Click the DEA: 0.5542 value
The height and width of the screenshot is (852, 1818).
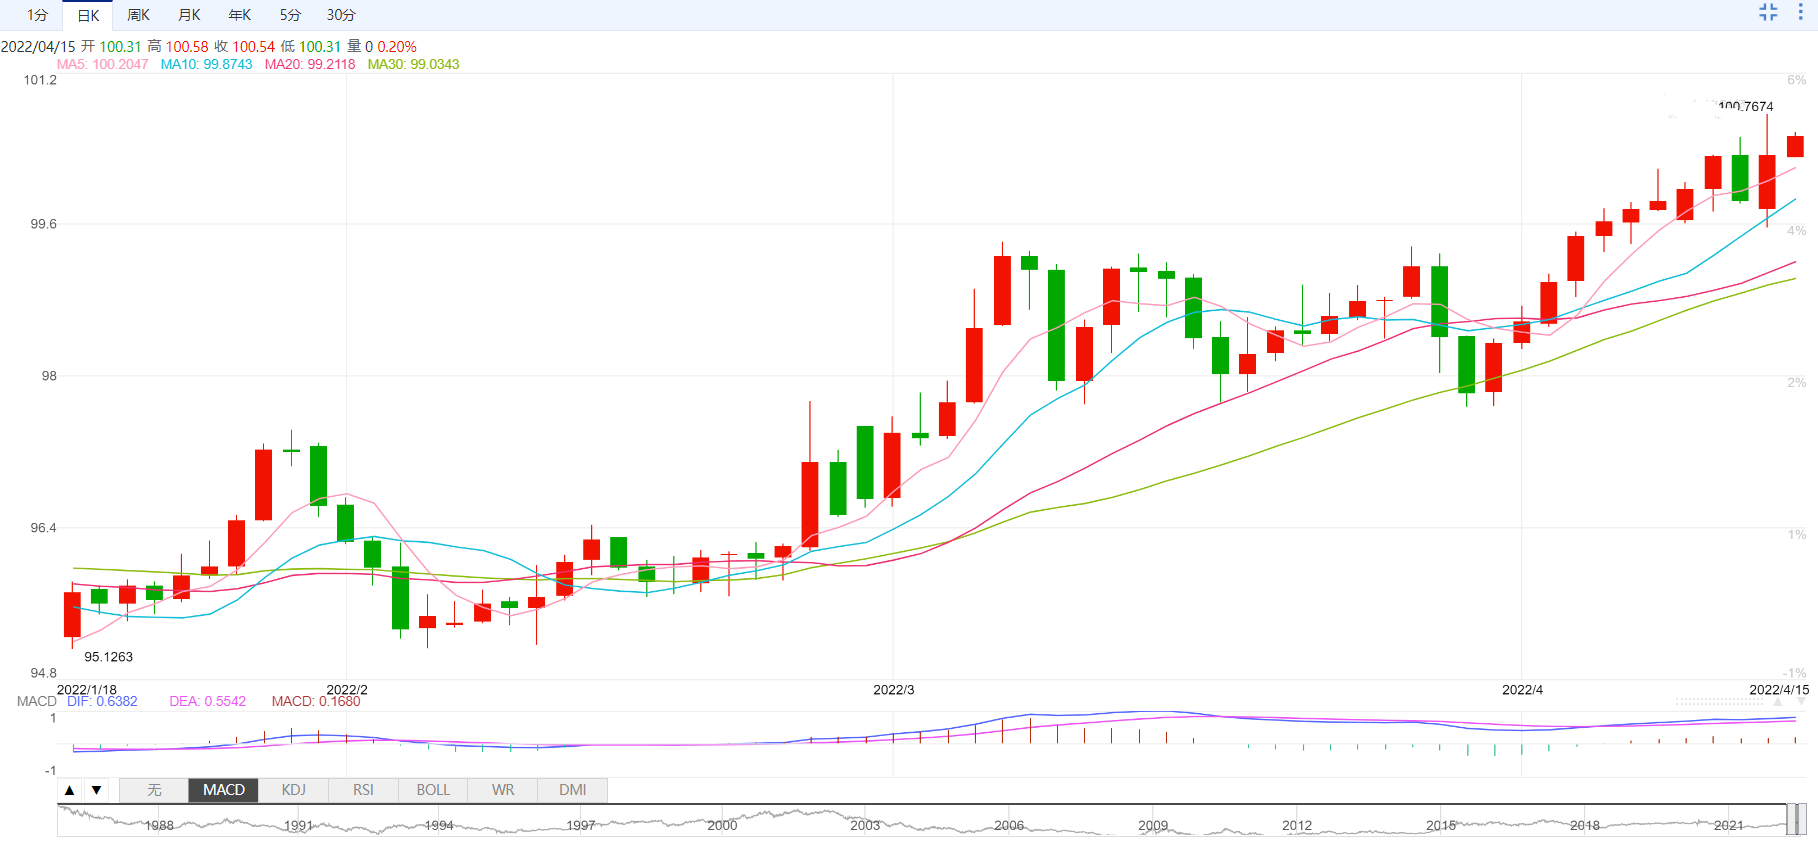[x=207, y=701]
